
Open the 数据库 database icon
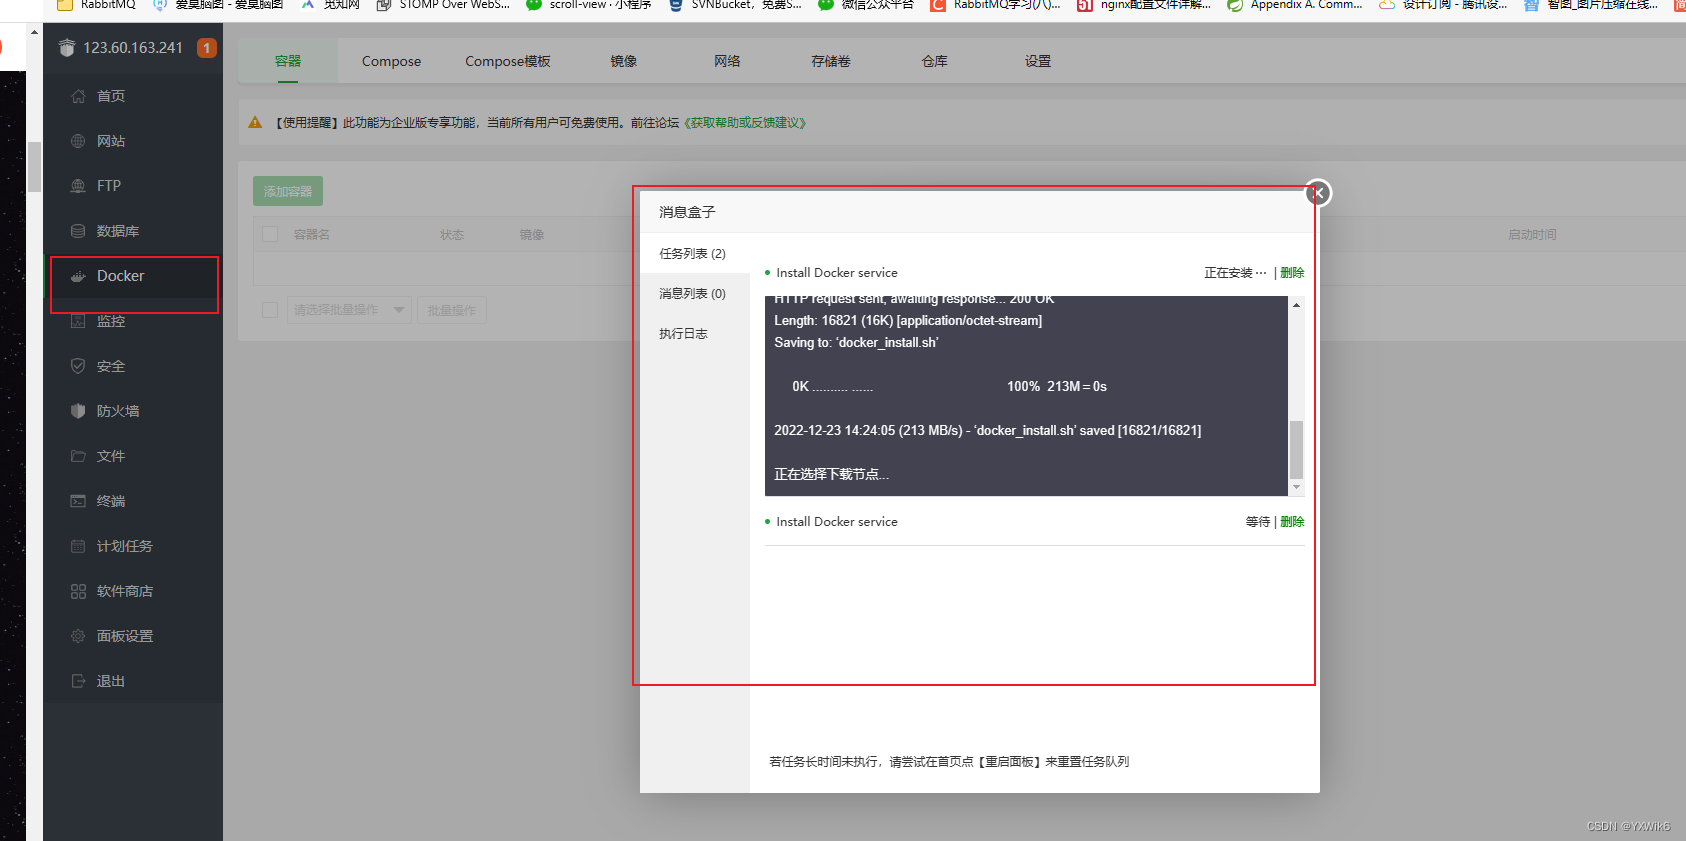[78, 231]
